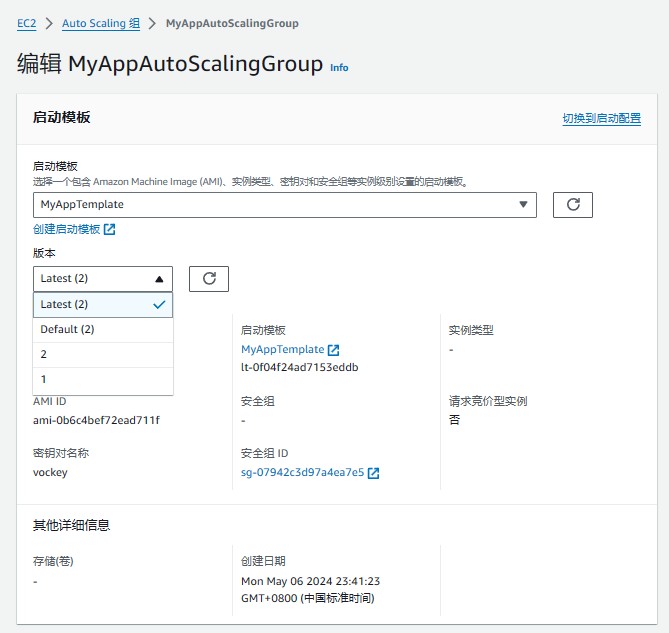669x633 pixels.
Task: Click the 其他详细信息 section heading
Action: pyautogui.click(x=72, y=525)
